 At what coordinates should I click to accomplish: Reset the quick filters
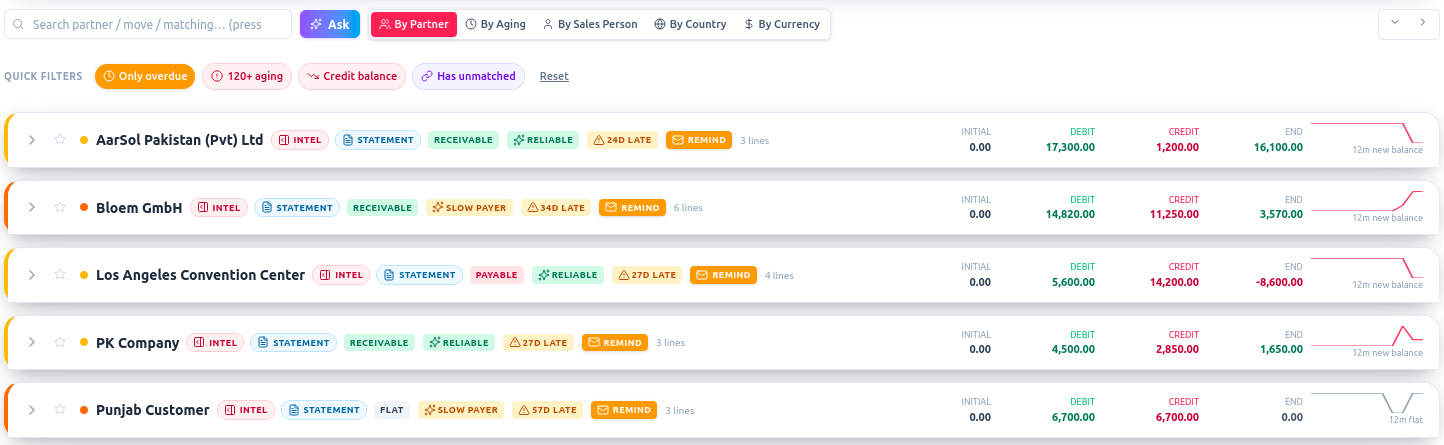point(554,76)
